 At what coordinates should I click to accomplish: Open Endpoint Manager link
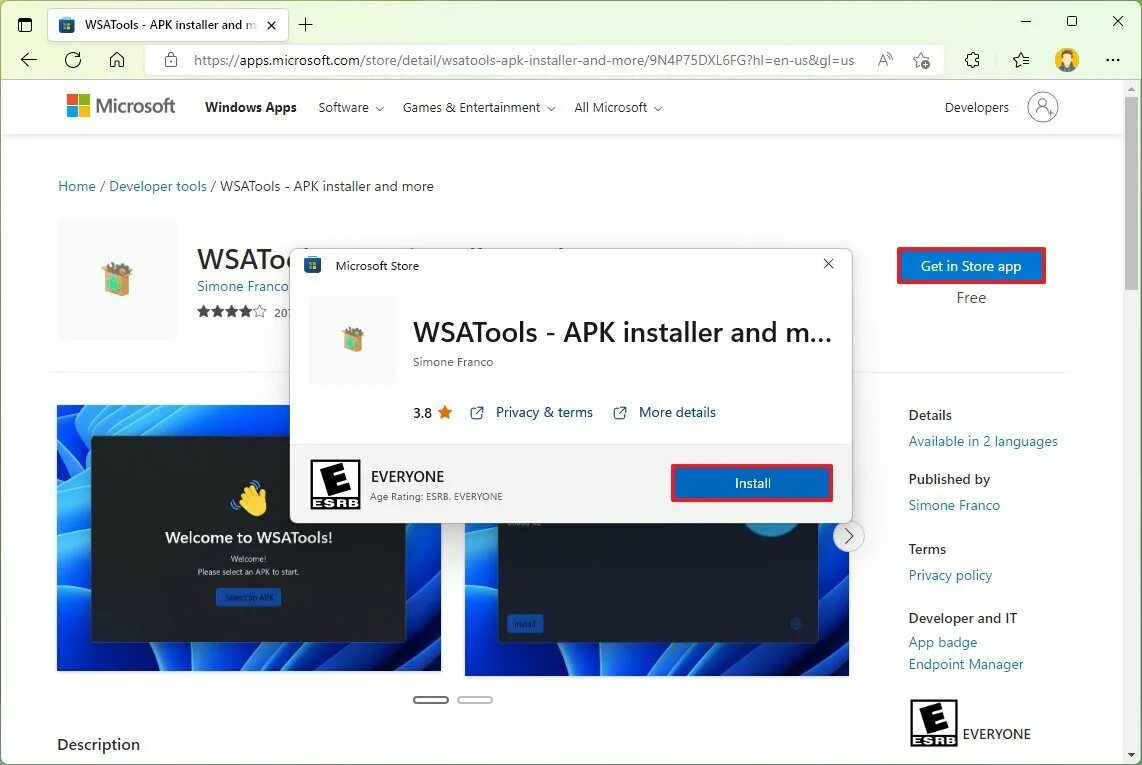tap(966, 664)
